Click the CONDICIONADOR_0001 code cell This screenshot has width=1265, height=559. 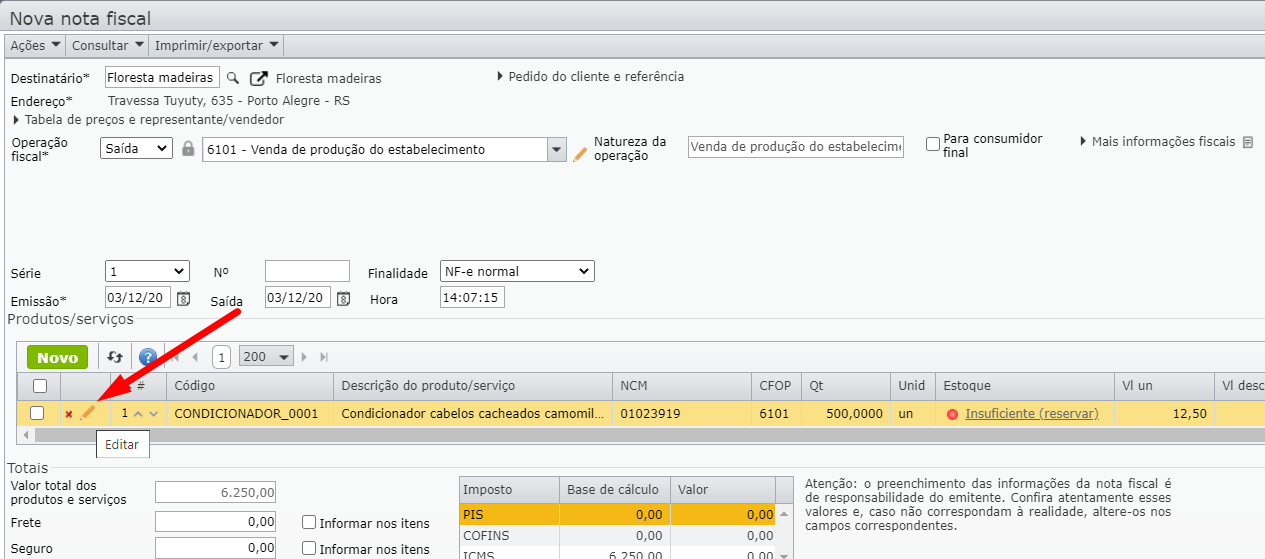[250, 414]
